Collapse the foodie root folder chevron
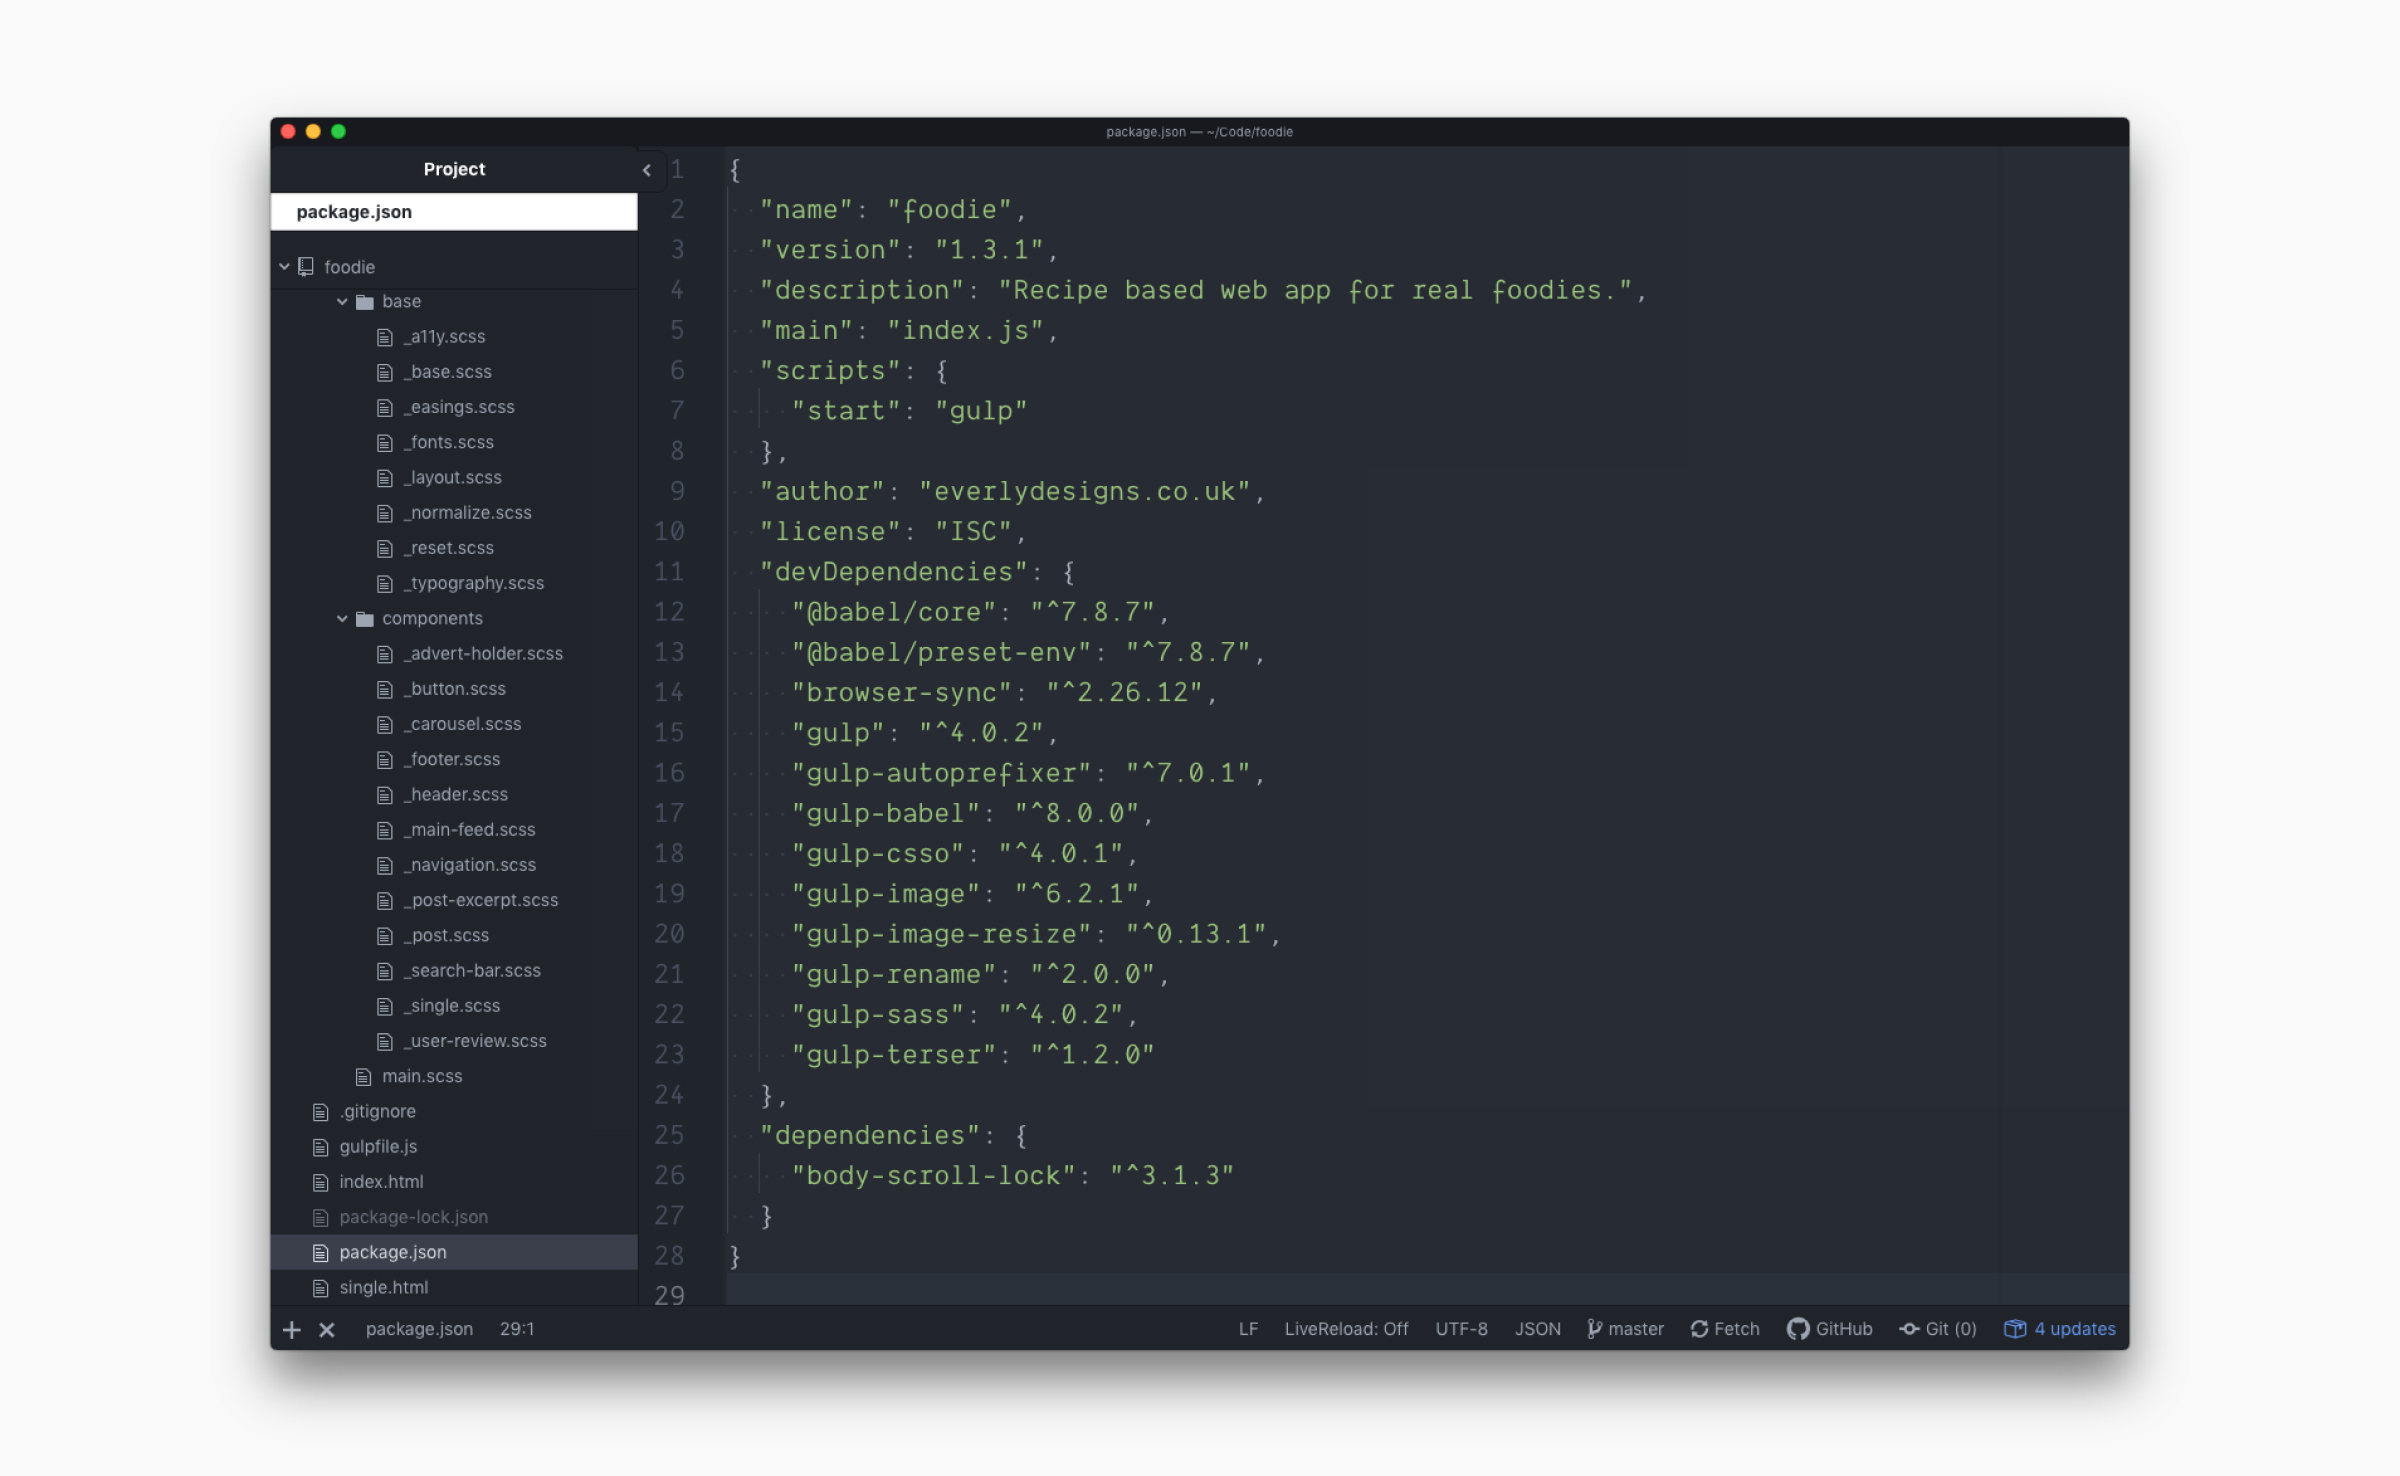This screenshot has width=2400, height=1476. pos(284,266)
